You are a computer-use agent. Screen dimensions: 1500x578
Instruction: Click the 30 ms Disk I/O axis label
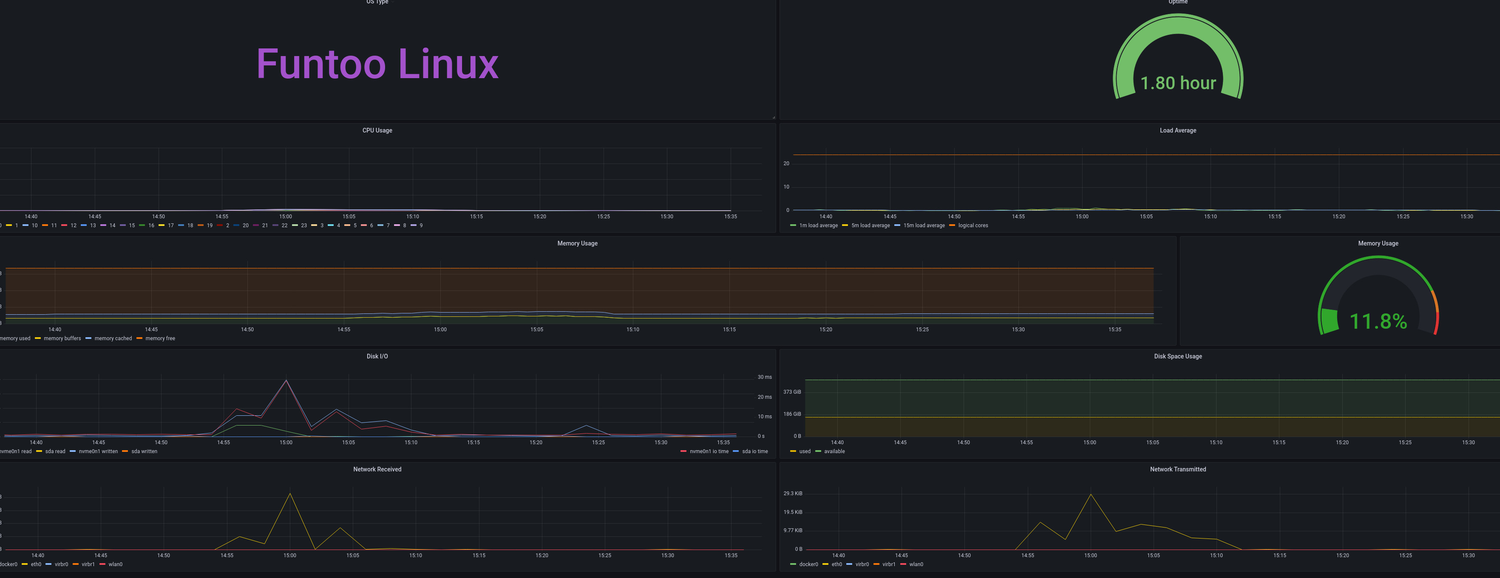[x=765, y=377]
